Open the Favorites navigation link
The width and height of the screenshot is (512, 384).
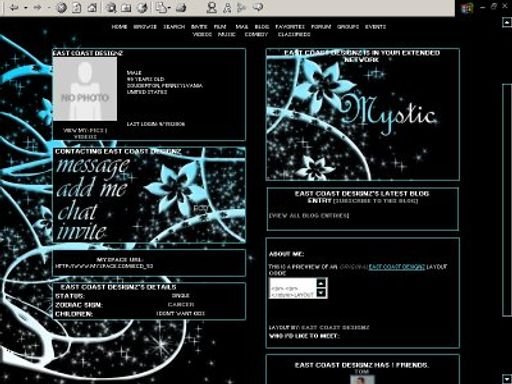point(290,27)
